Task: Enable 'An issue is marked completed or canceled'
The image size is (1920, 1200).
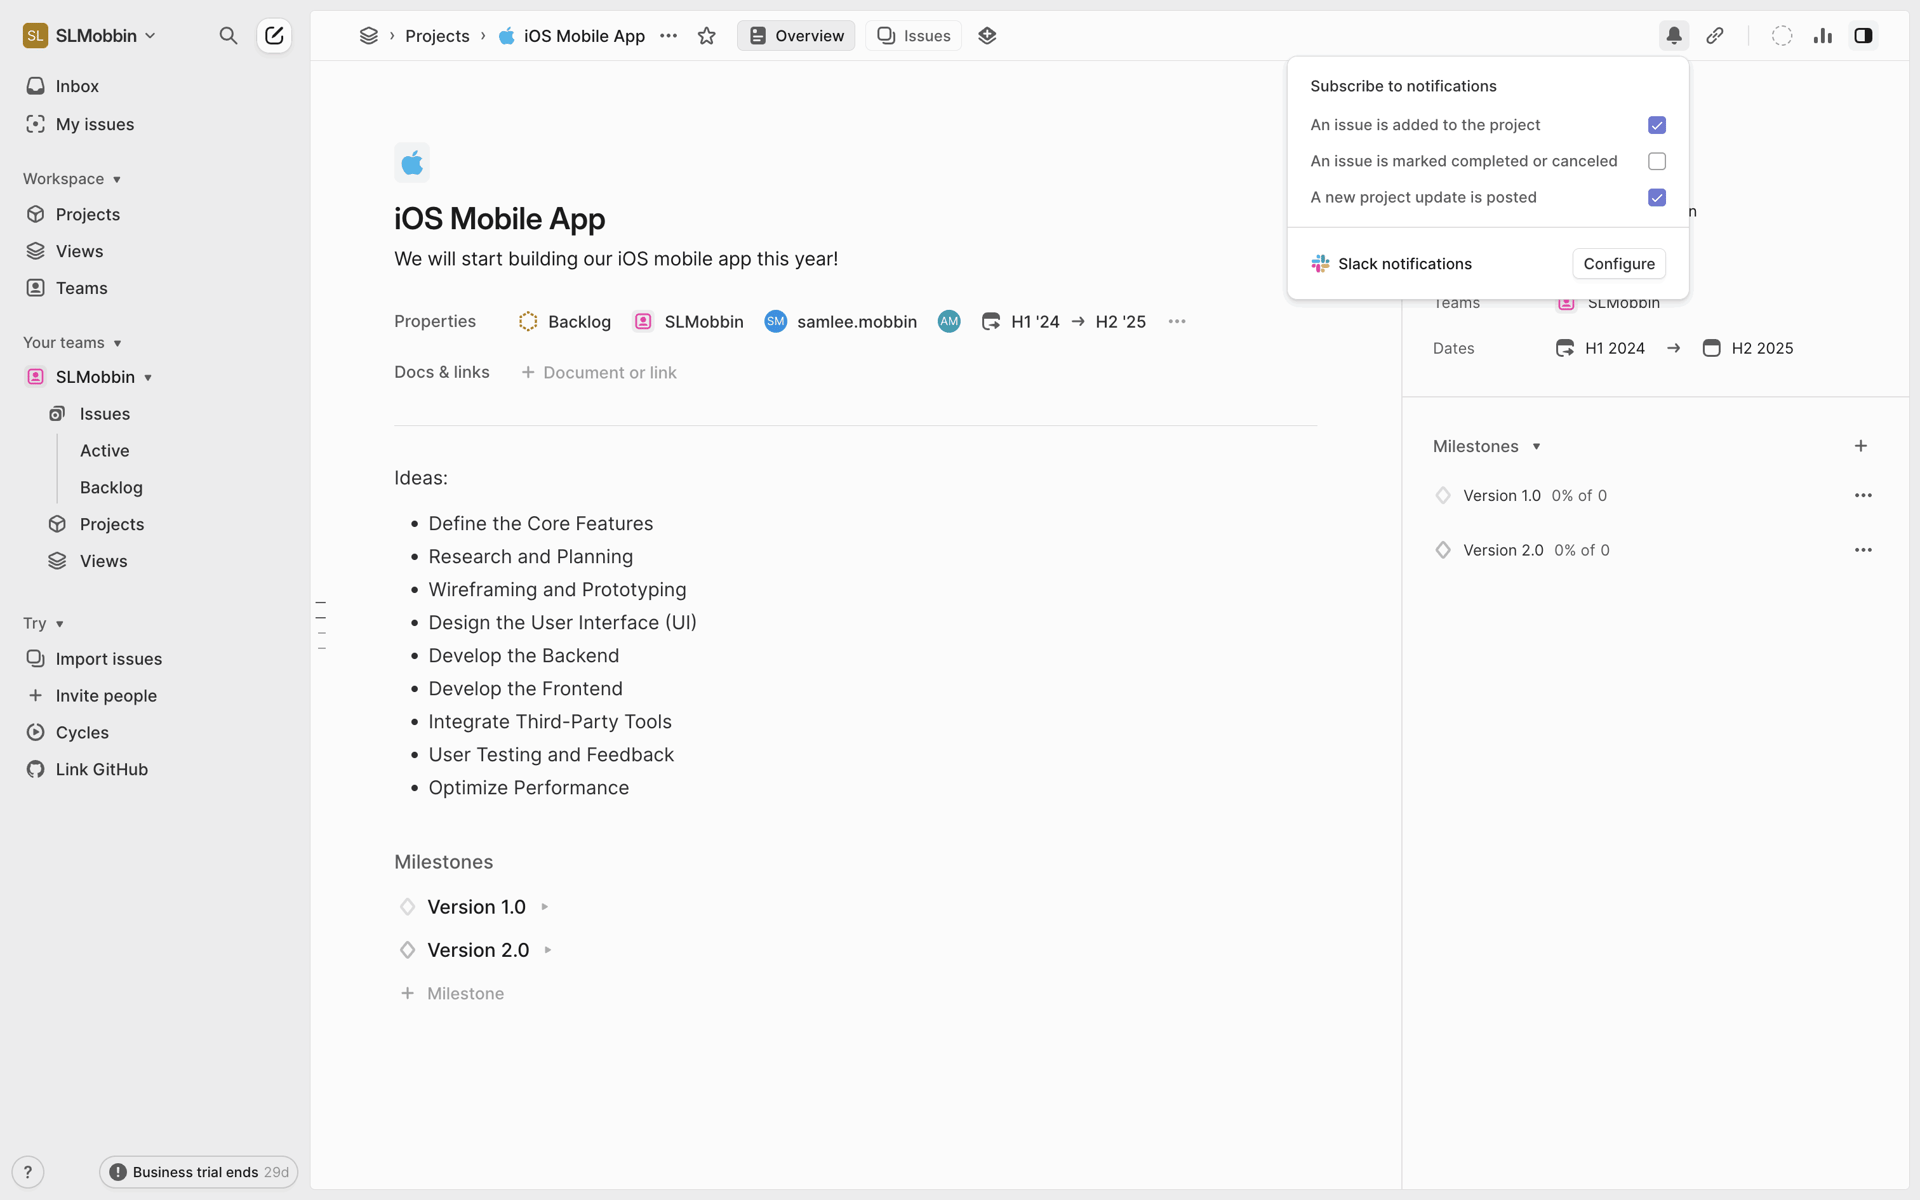Action: 1657,161
